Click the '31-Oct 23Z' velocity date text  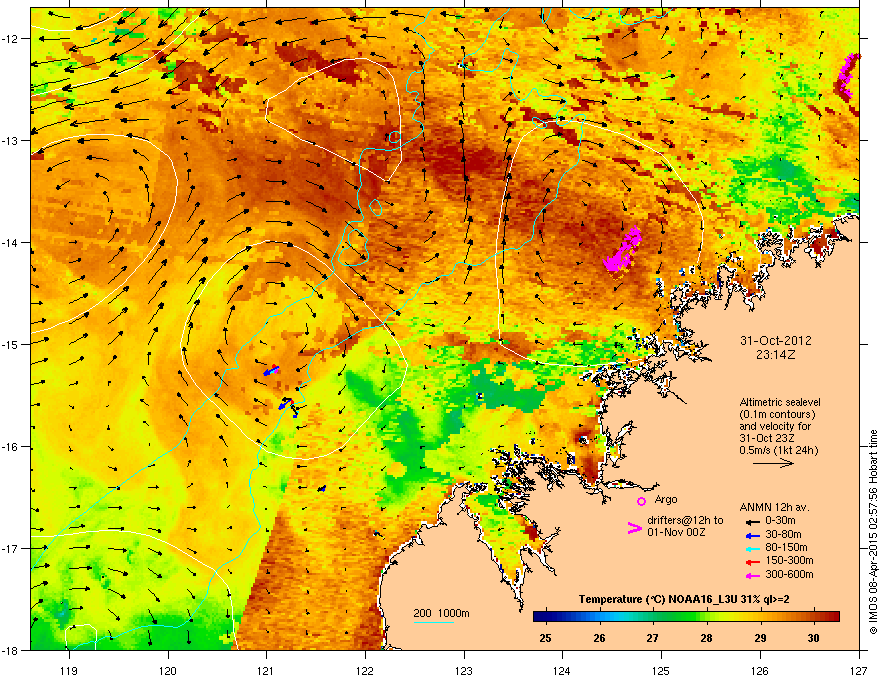[x=766, y=438]
